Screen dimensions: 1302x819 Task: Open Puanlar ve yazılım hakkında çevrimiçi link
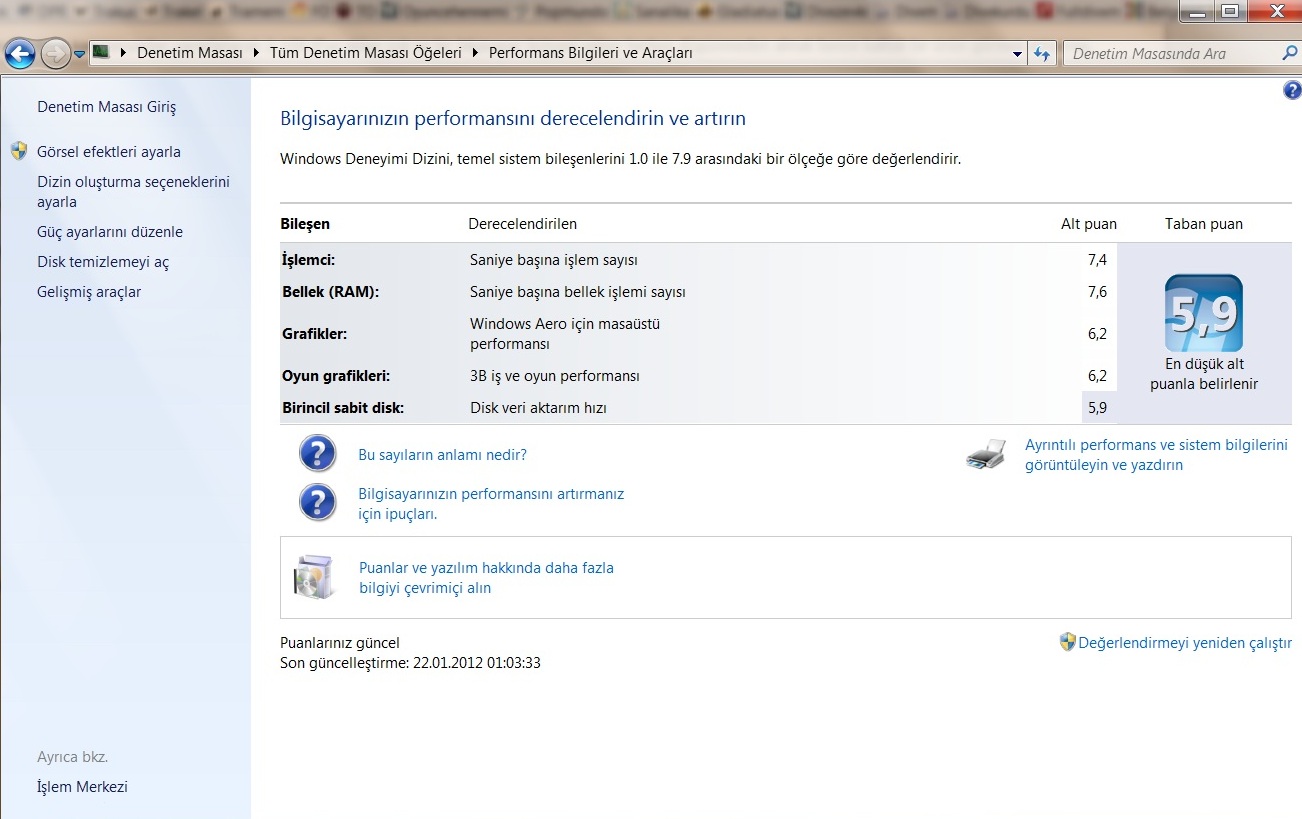pyautogui.click(x=486, y=578)
